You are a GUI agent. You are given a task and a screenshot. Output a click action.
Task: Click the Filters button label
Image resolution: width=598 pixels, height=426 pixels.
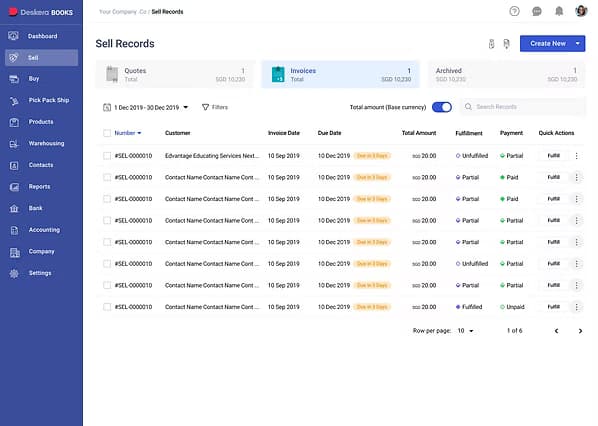[x=220, y=107]
